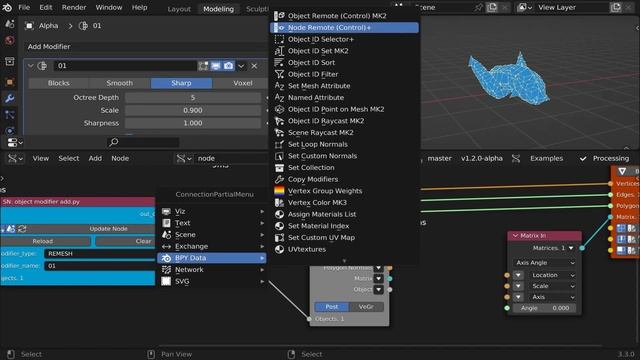Adjust the Octree Depth field
This screenshot has height=360, width=640.
[x=193, y=98]
